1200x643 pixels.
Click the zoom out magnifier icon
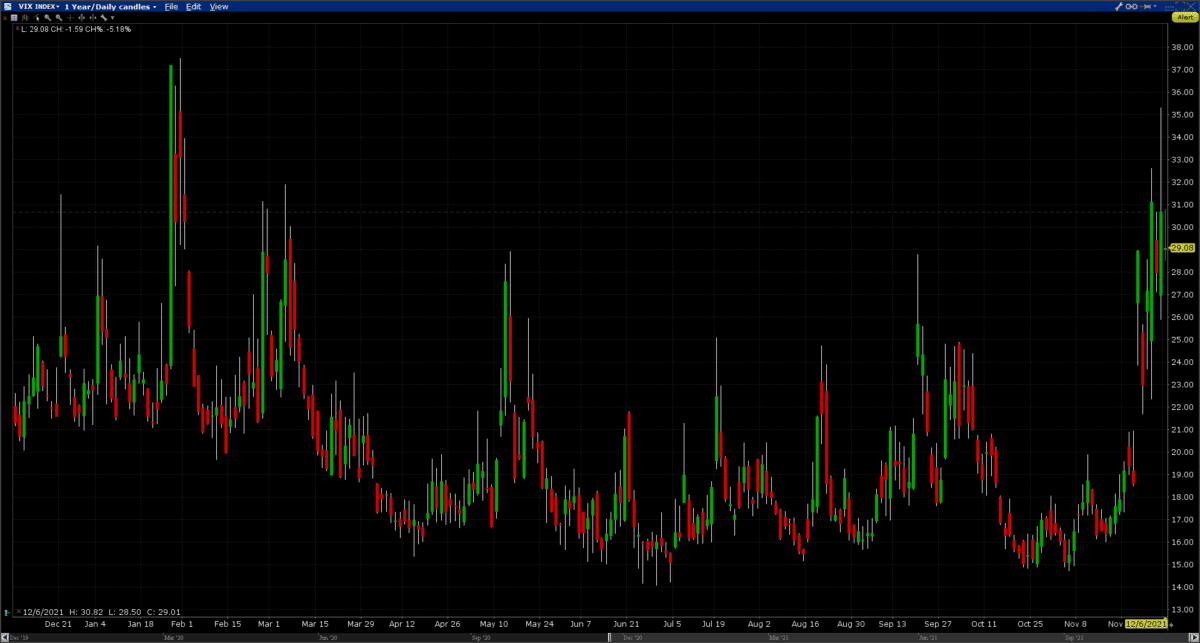coord(59,18)
